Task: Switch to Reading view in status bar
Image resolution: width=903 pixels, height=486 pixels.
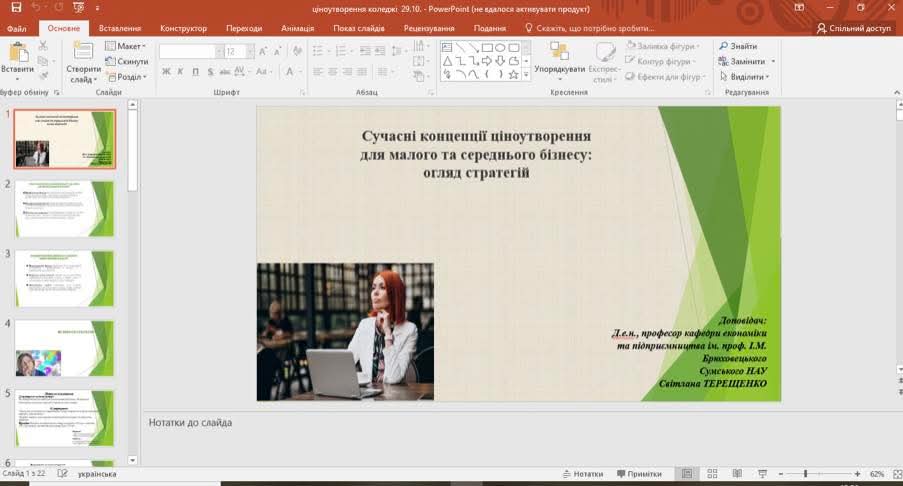Action: (x=735, y=474)
